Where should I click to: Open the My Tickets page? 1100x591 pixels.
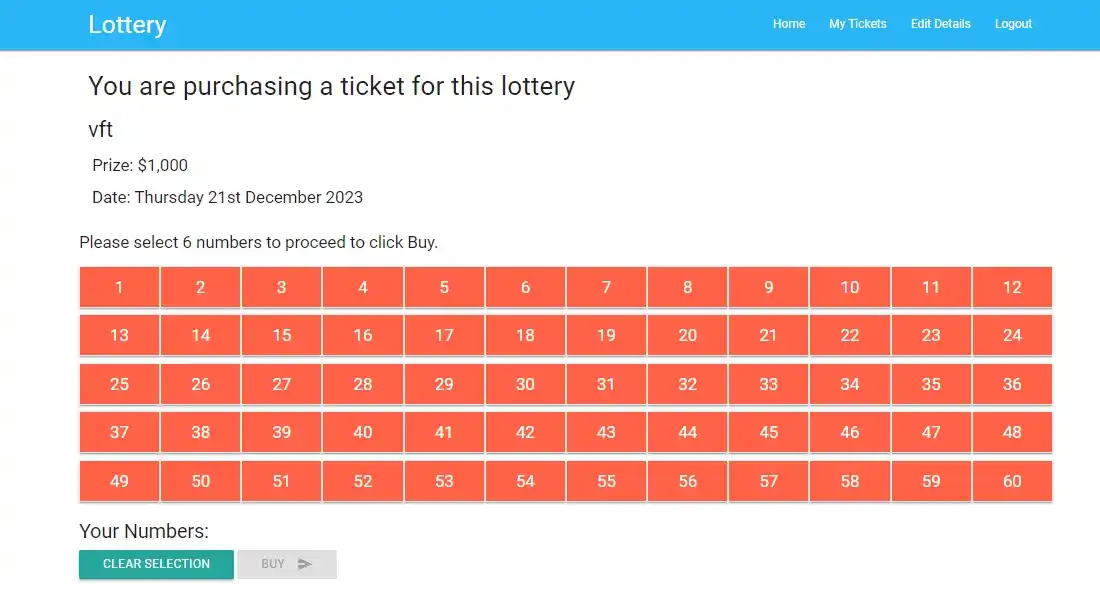click(x=857, y=24)
